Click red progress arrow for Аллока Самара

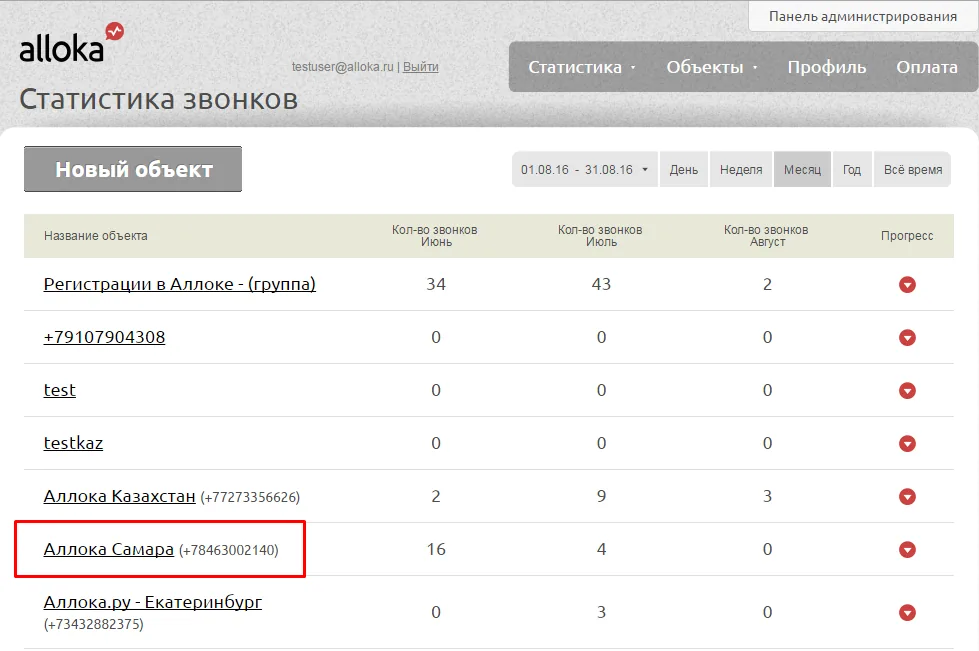[907, 550]
